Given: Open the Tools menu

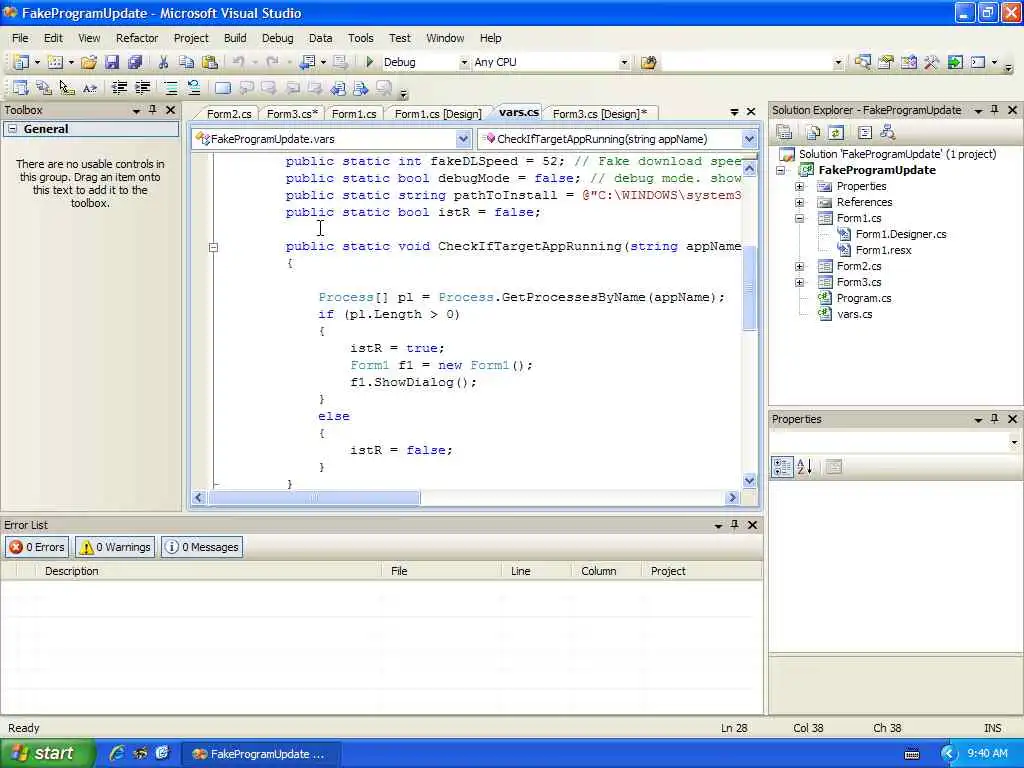Looking at the screenshot, I should [x=360, y=38].
